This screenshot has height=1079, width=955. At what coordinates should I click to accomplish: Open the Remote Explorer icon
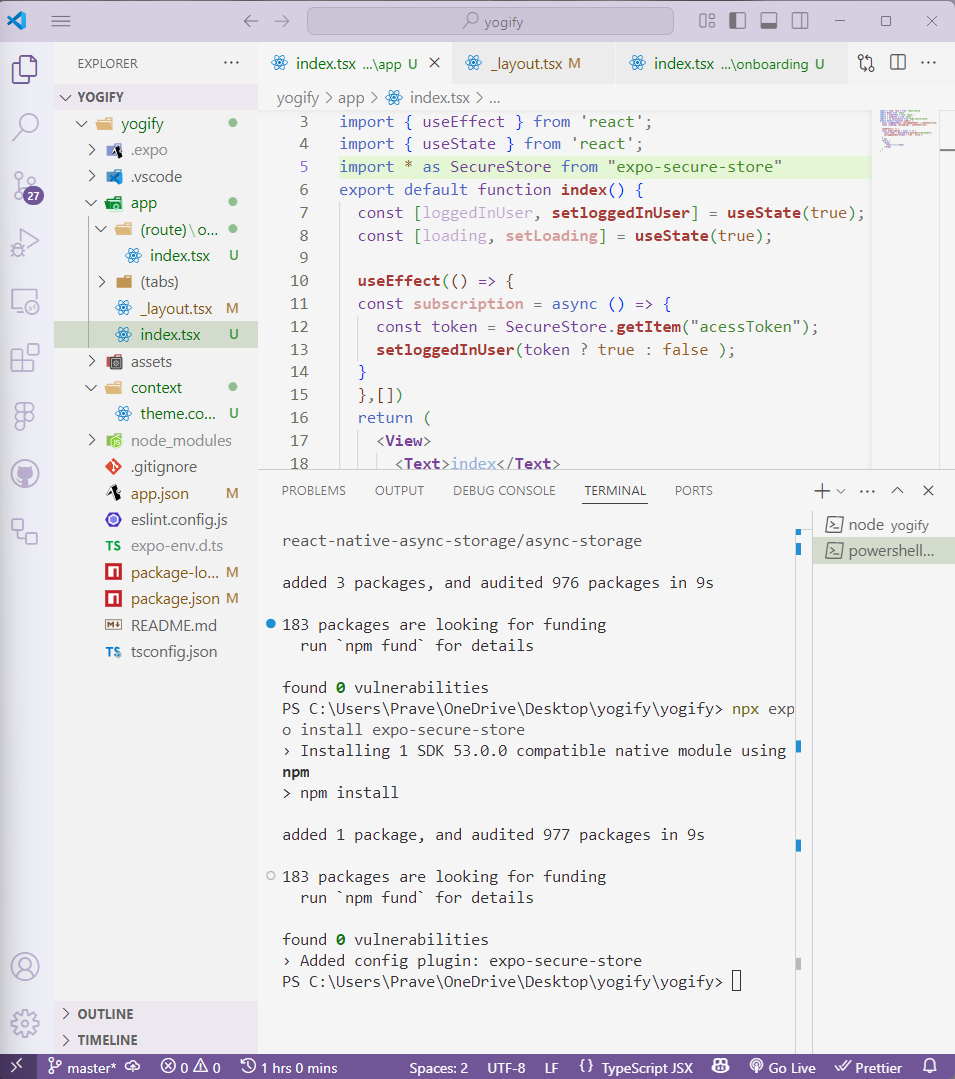[25, 301]
